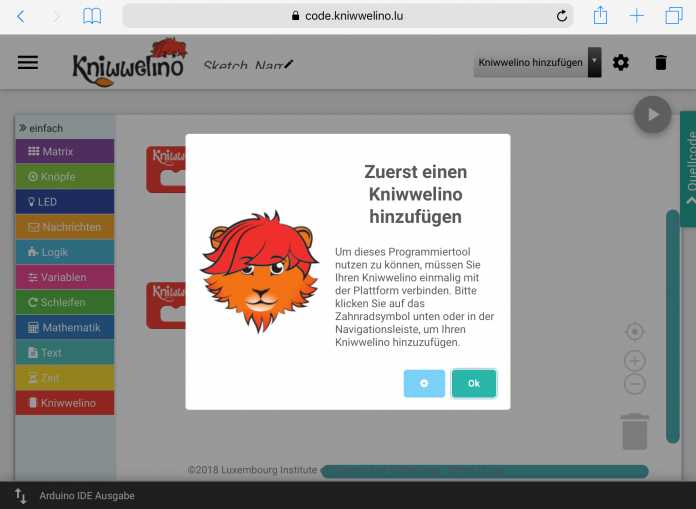
Task: Click the horizontal workspace scrollbar
Action: coord(484,471)
